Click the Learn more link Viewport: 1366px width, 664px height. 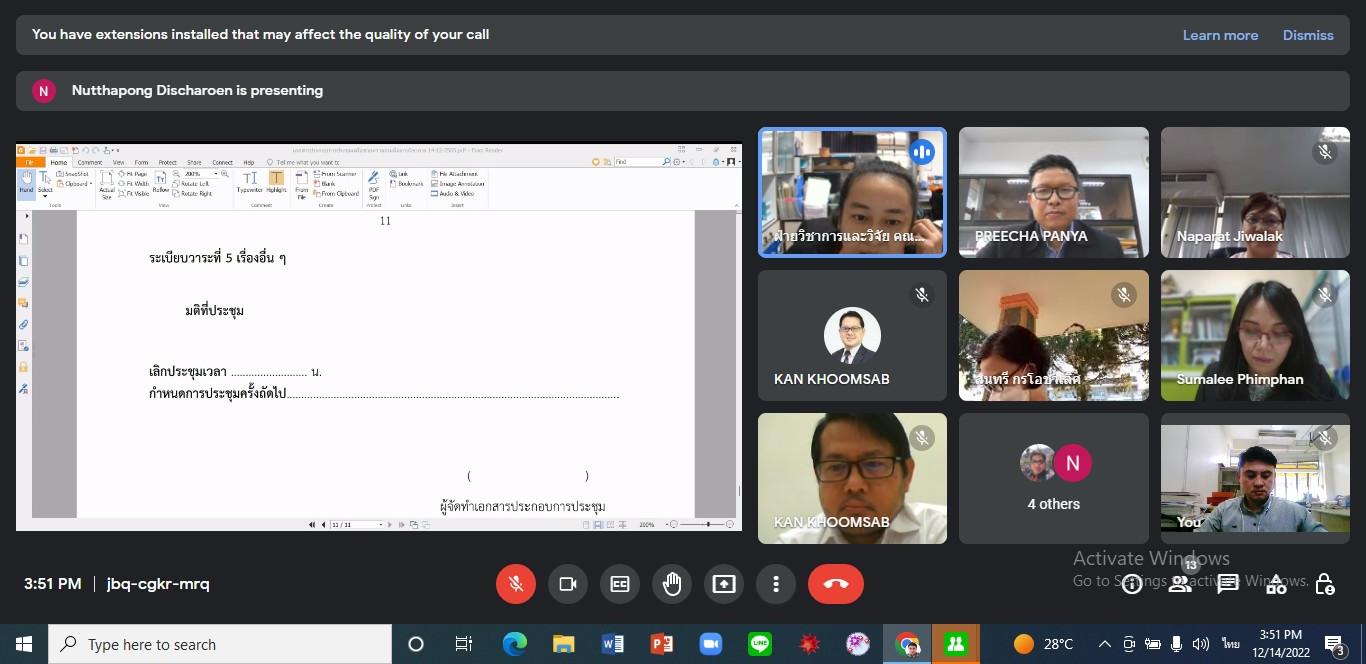1220,35
